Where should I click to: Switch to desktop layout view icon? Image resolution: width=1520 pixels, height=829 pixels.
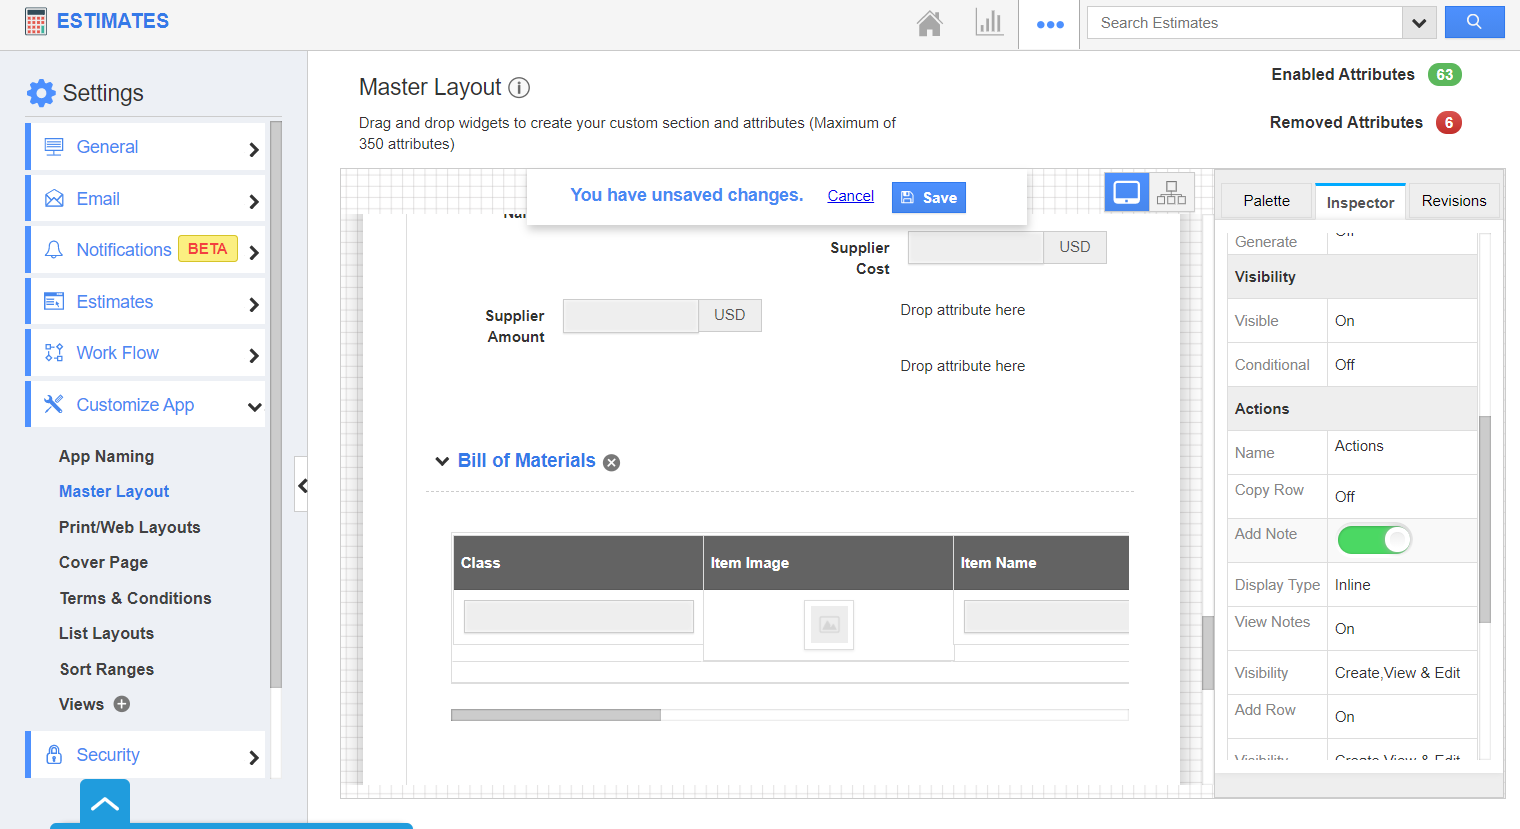[x=1126, y=192]
